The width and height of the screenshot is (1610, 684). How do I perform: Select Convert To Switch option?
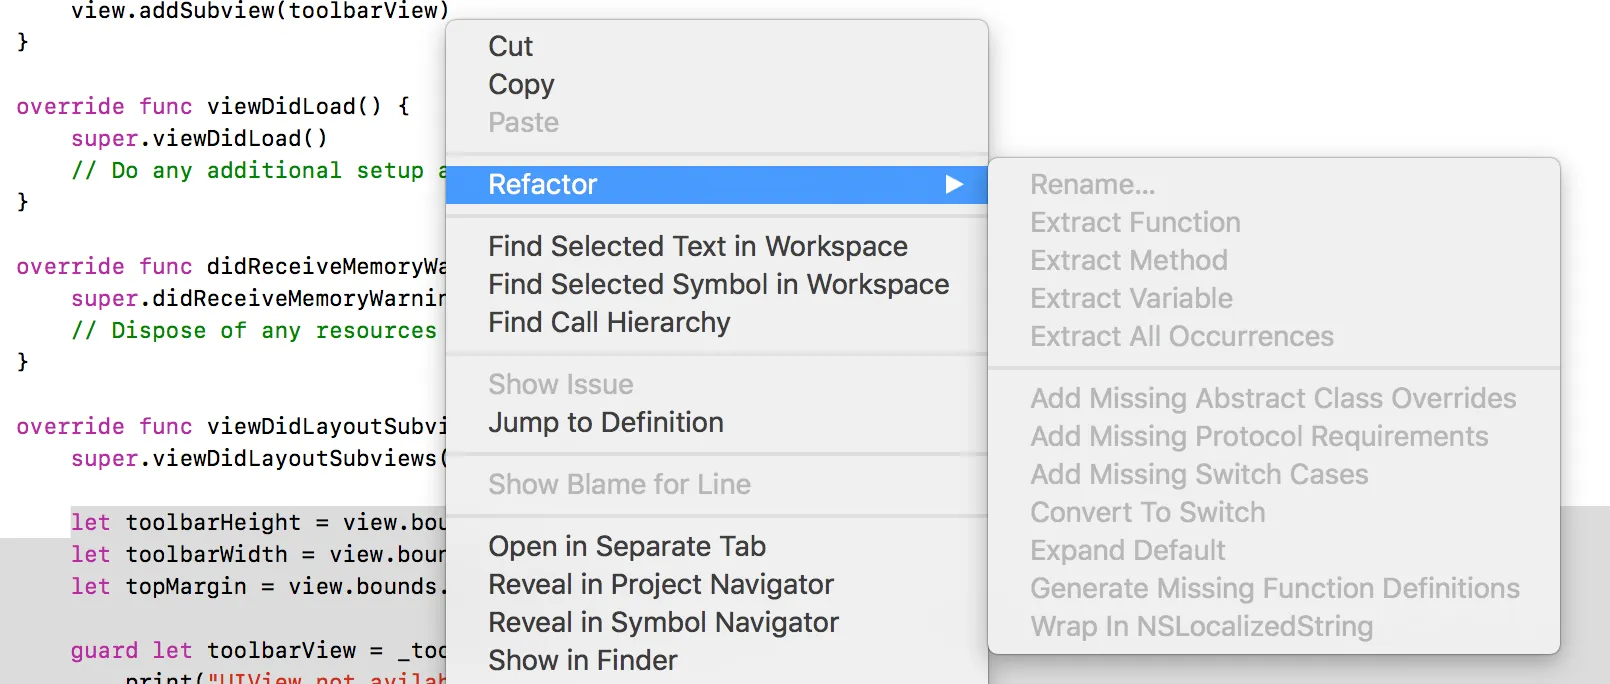pyautogui.click(x=1147, y=512)
